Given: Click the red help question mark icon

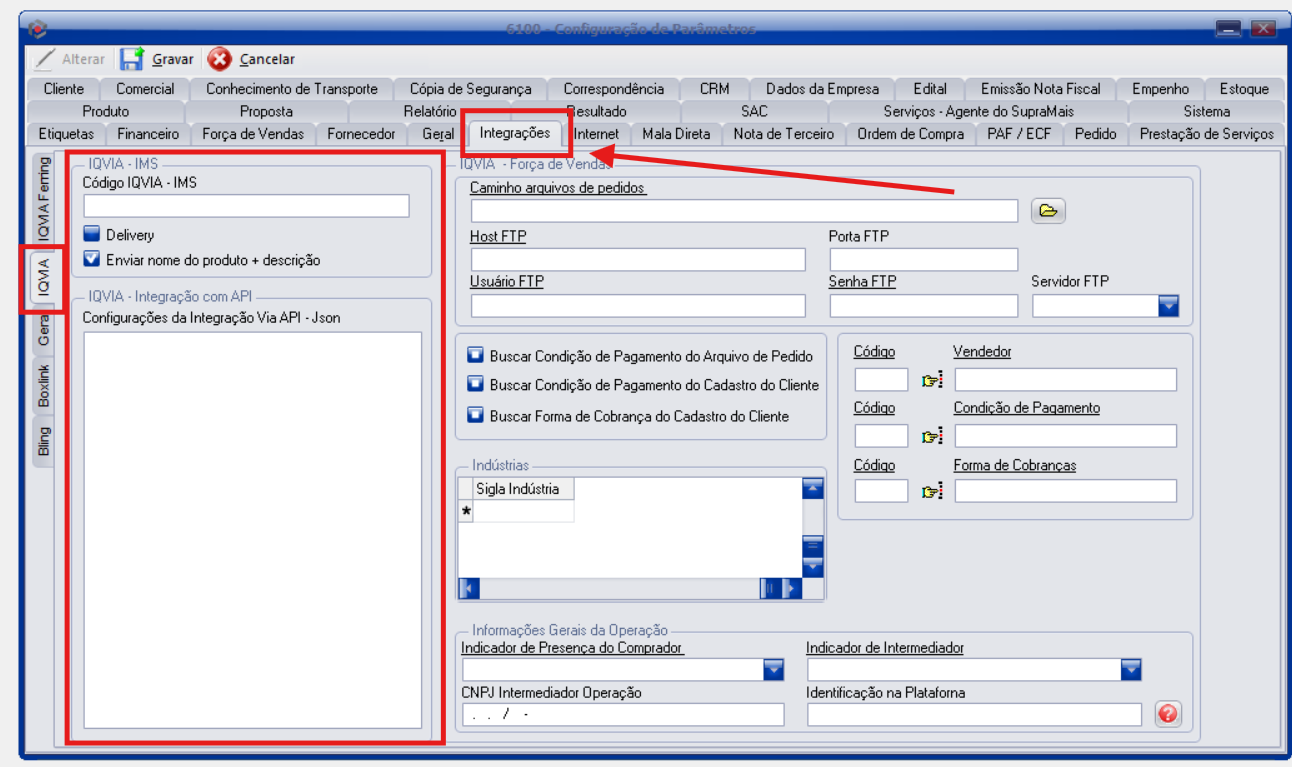Looking at the screenshot, I should [1167, 714].
